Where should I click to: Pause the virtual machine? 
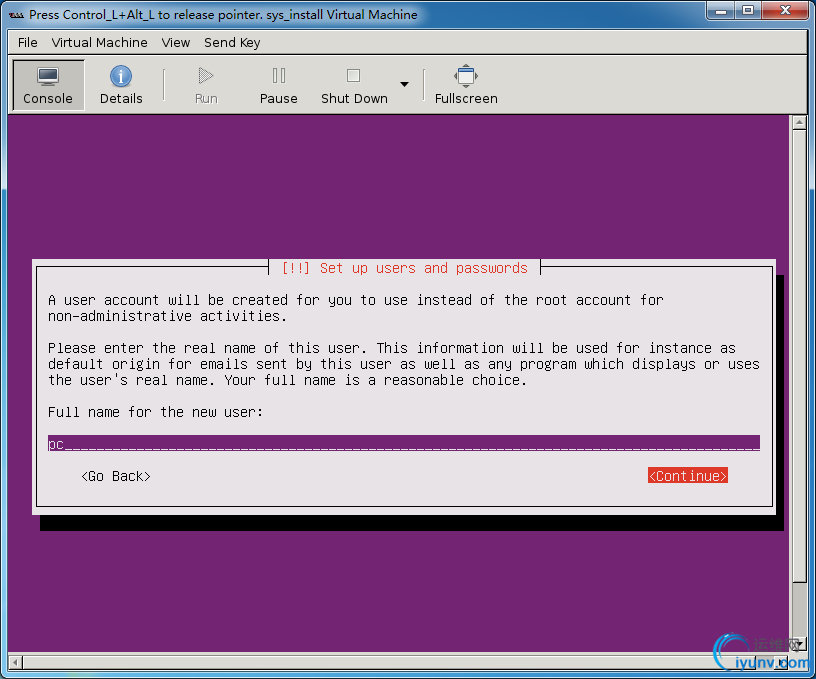click(278, 85)
